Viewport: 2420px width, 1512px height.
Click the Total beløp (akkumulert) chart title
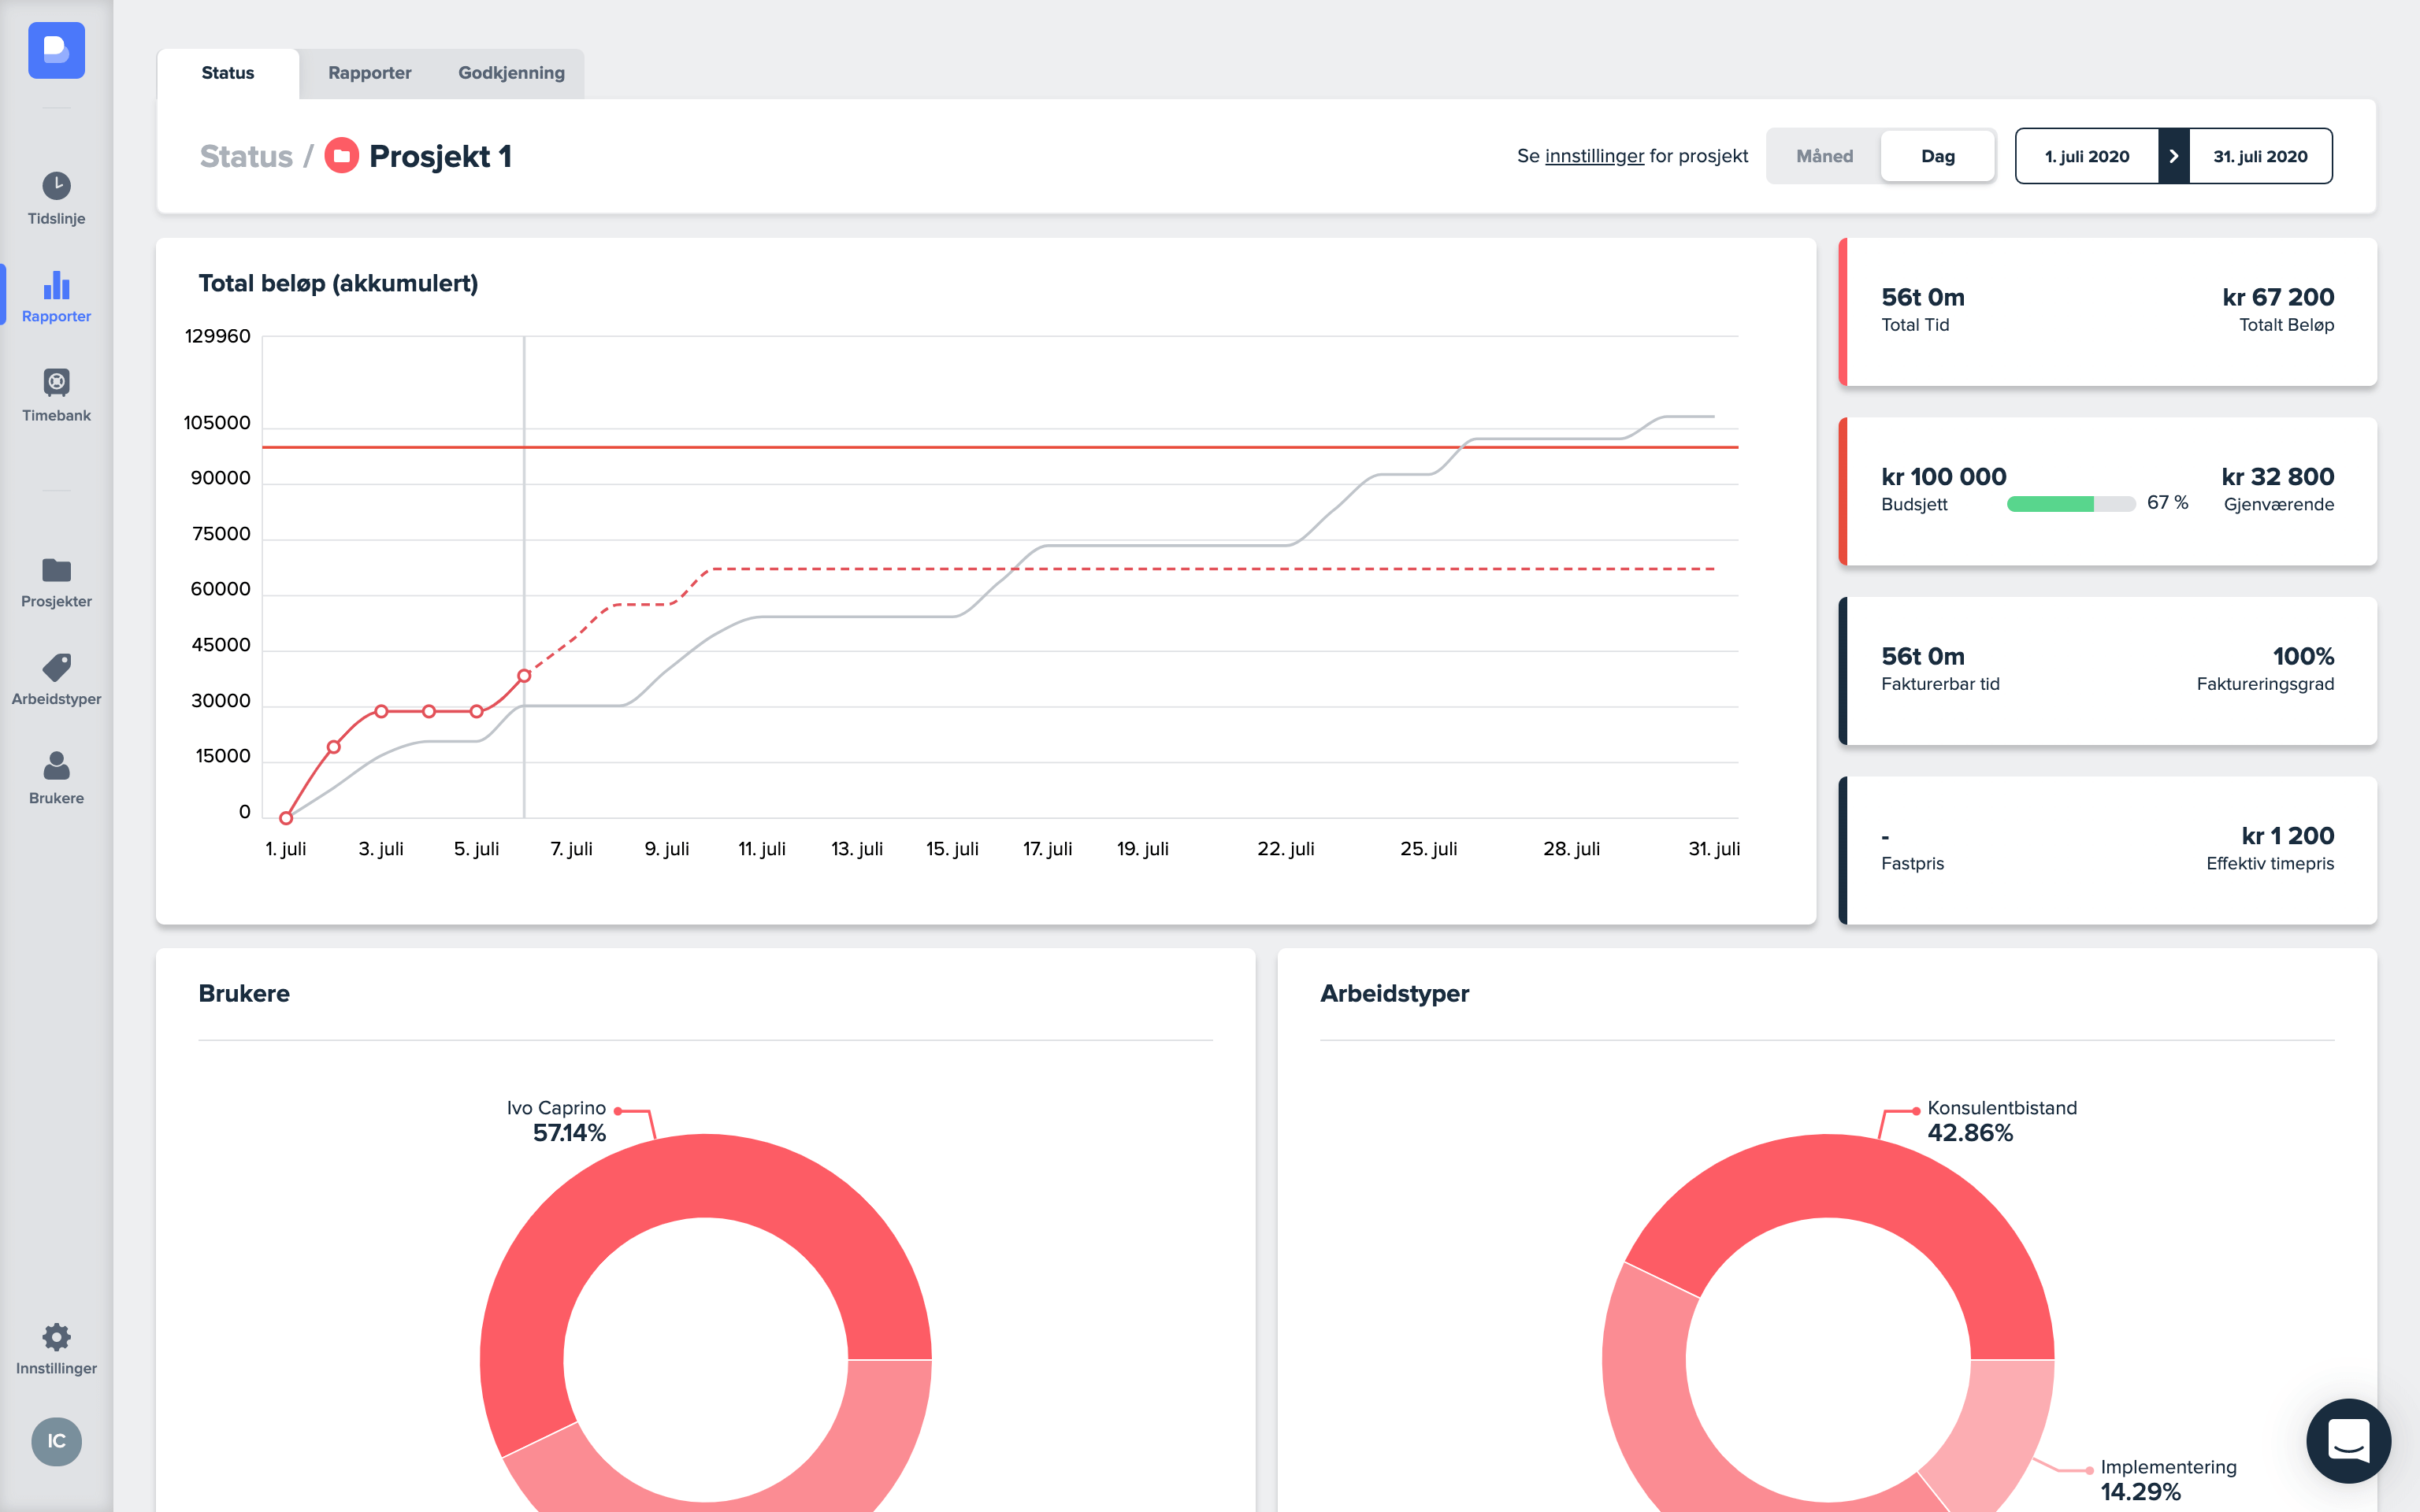pyautogui.click(x=338, y=284)
